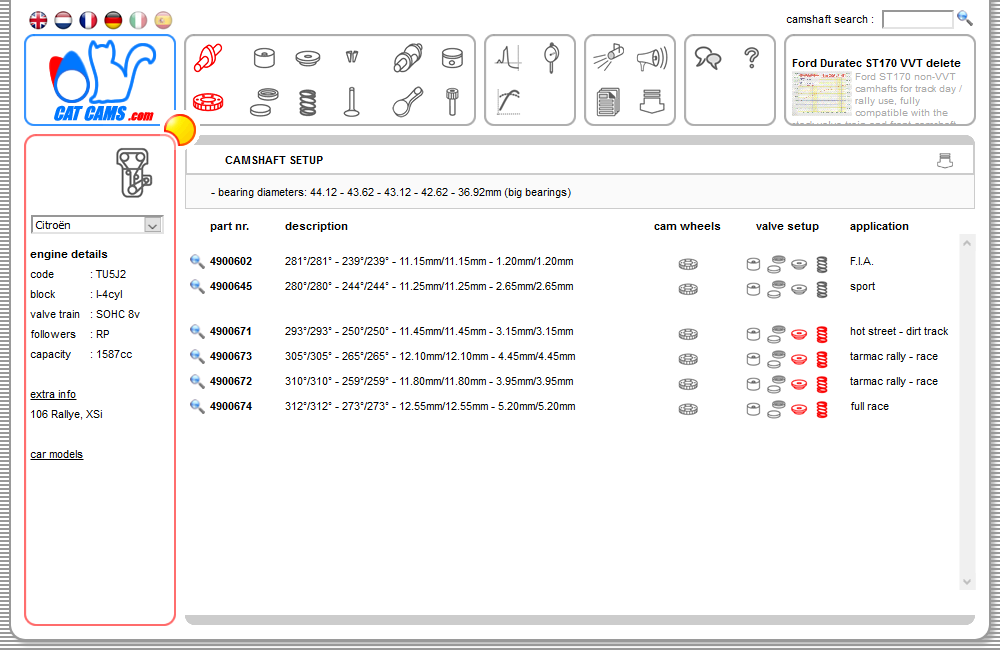Open Ford Duratec ST170 VVT delete news
This screenshot has height=650, width=1000.
[876, 63]
